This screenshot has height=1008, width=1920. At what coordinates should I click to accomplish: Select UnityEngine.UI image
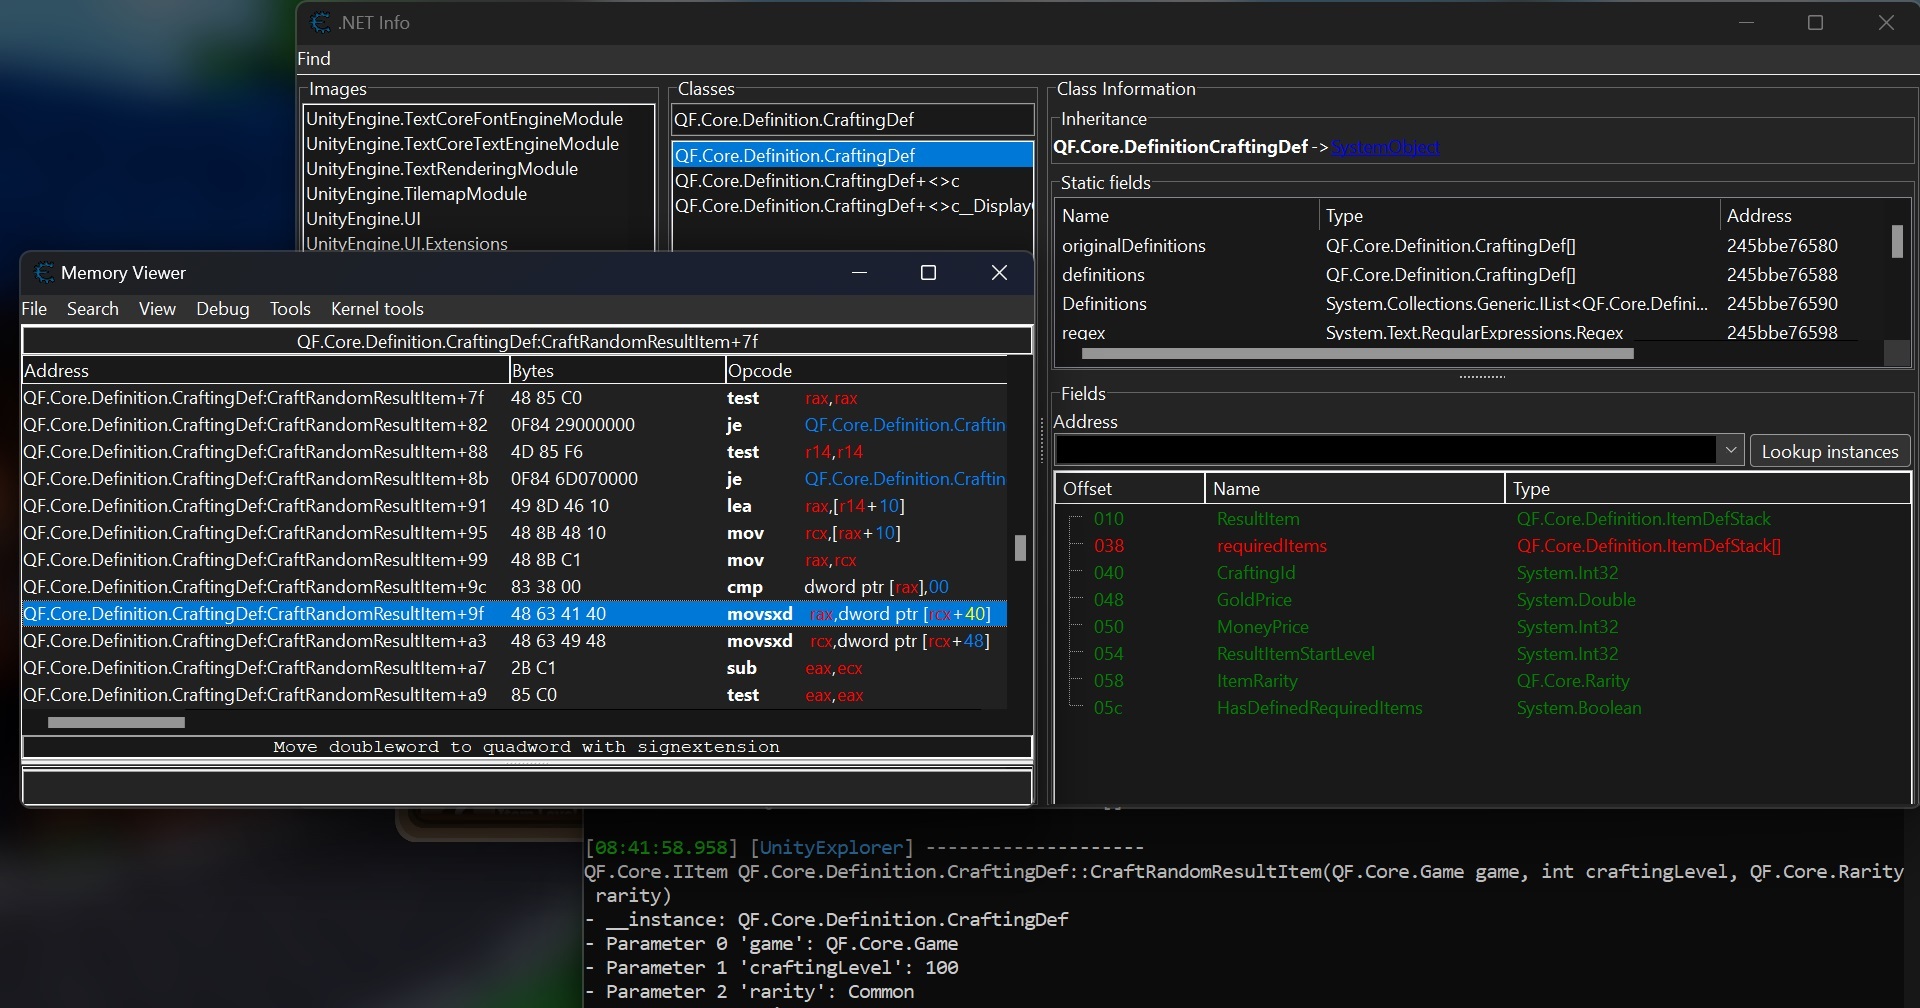(x=479, y=219)
